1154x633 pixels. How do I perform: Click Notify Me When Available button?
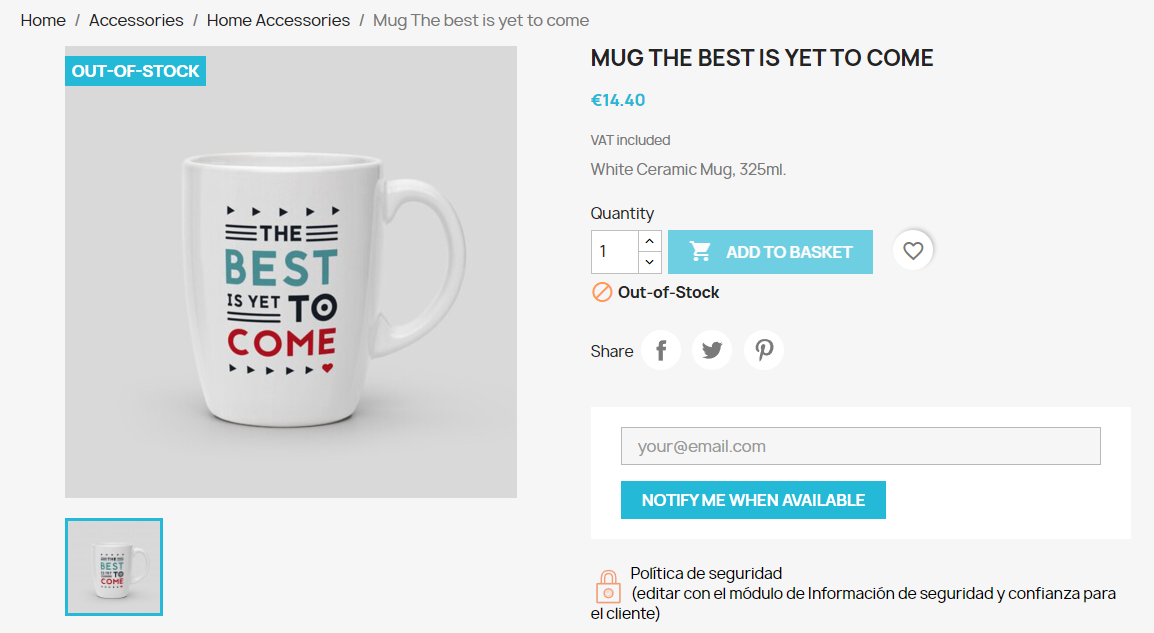pyautogui.click(x=753, y=500)
